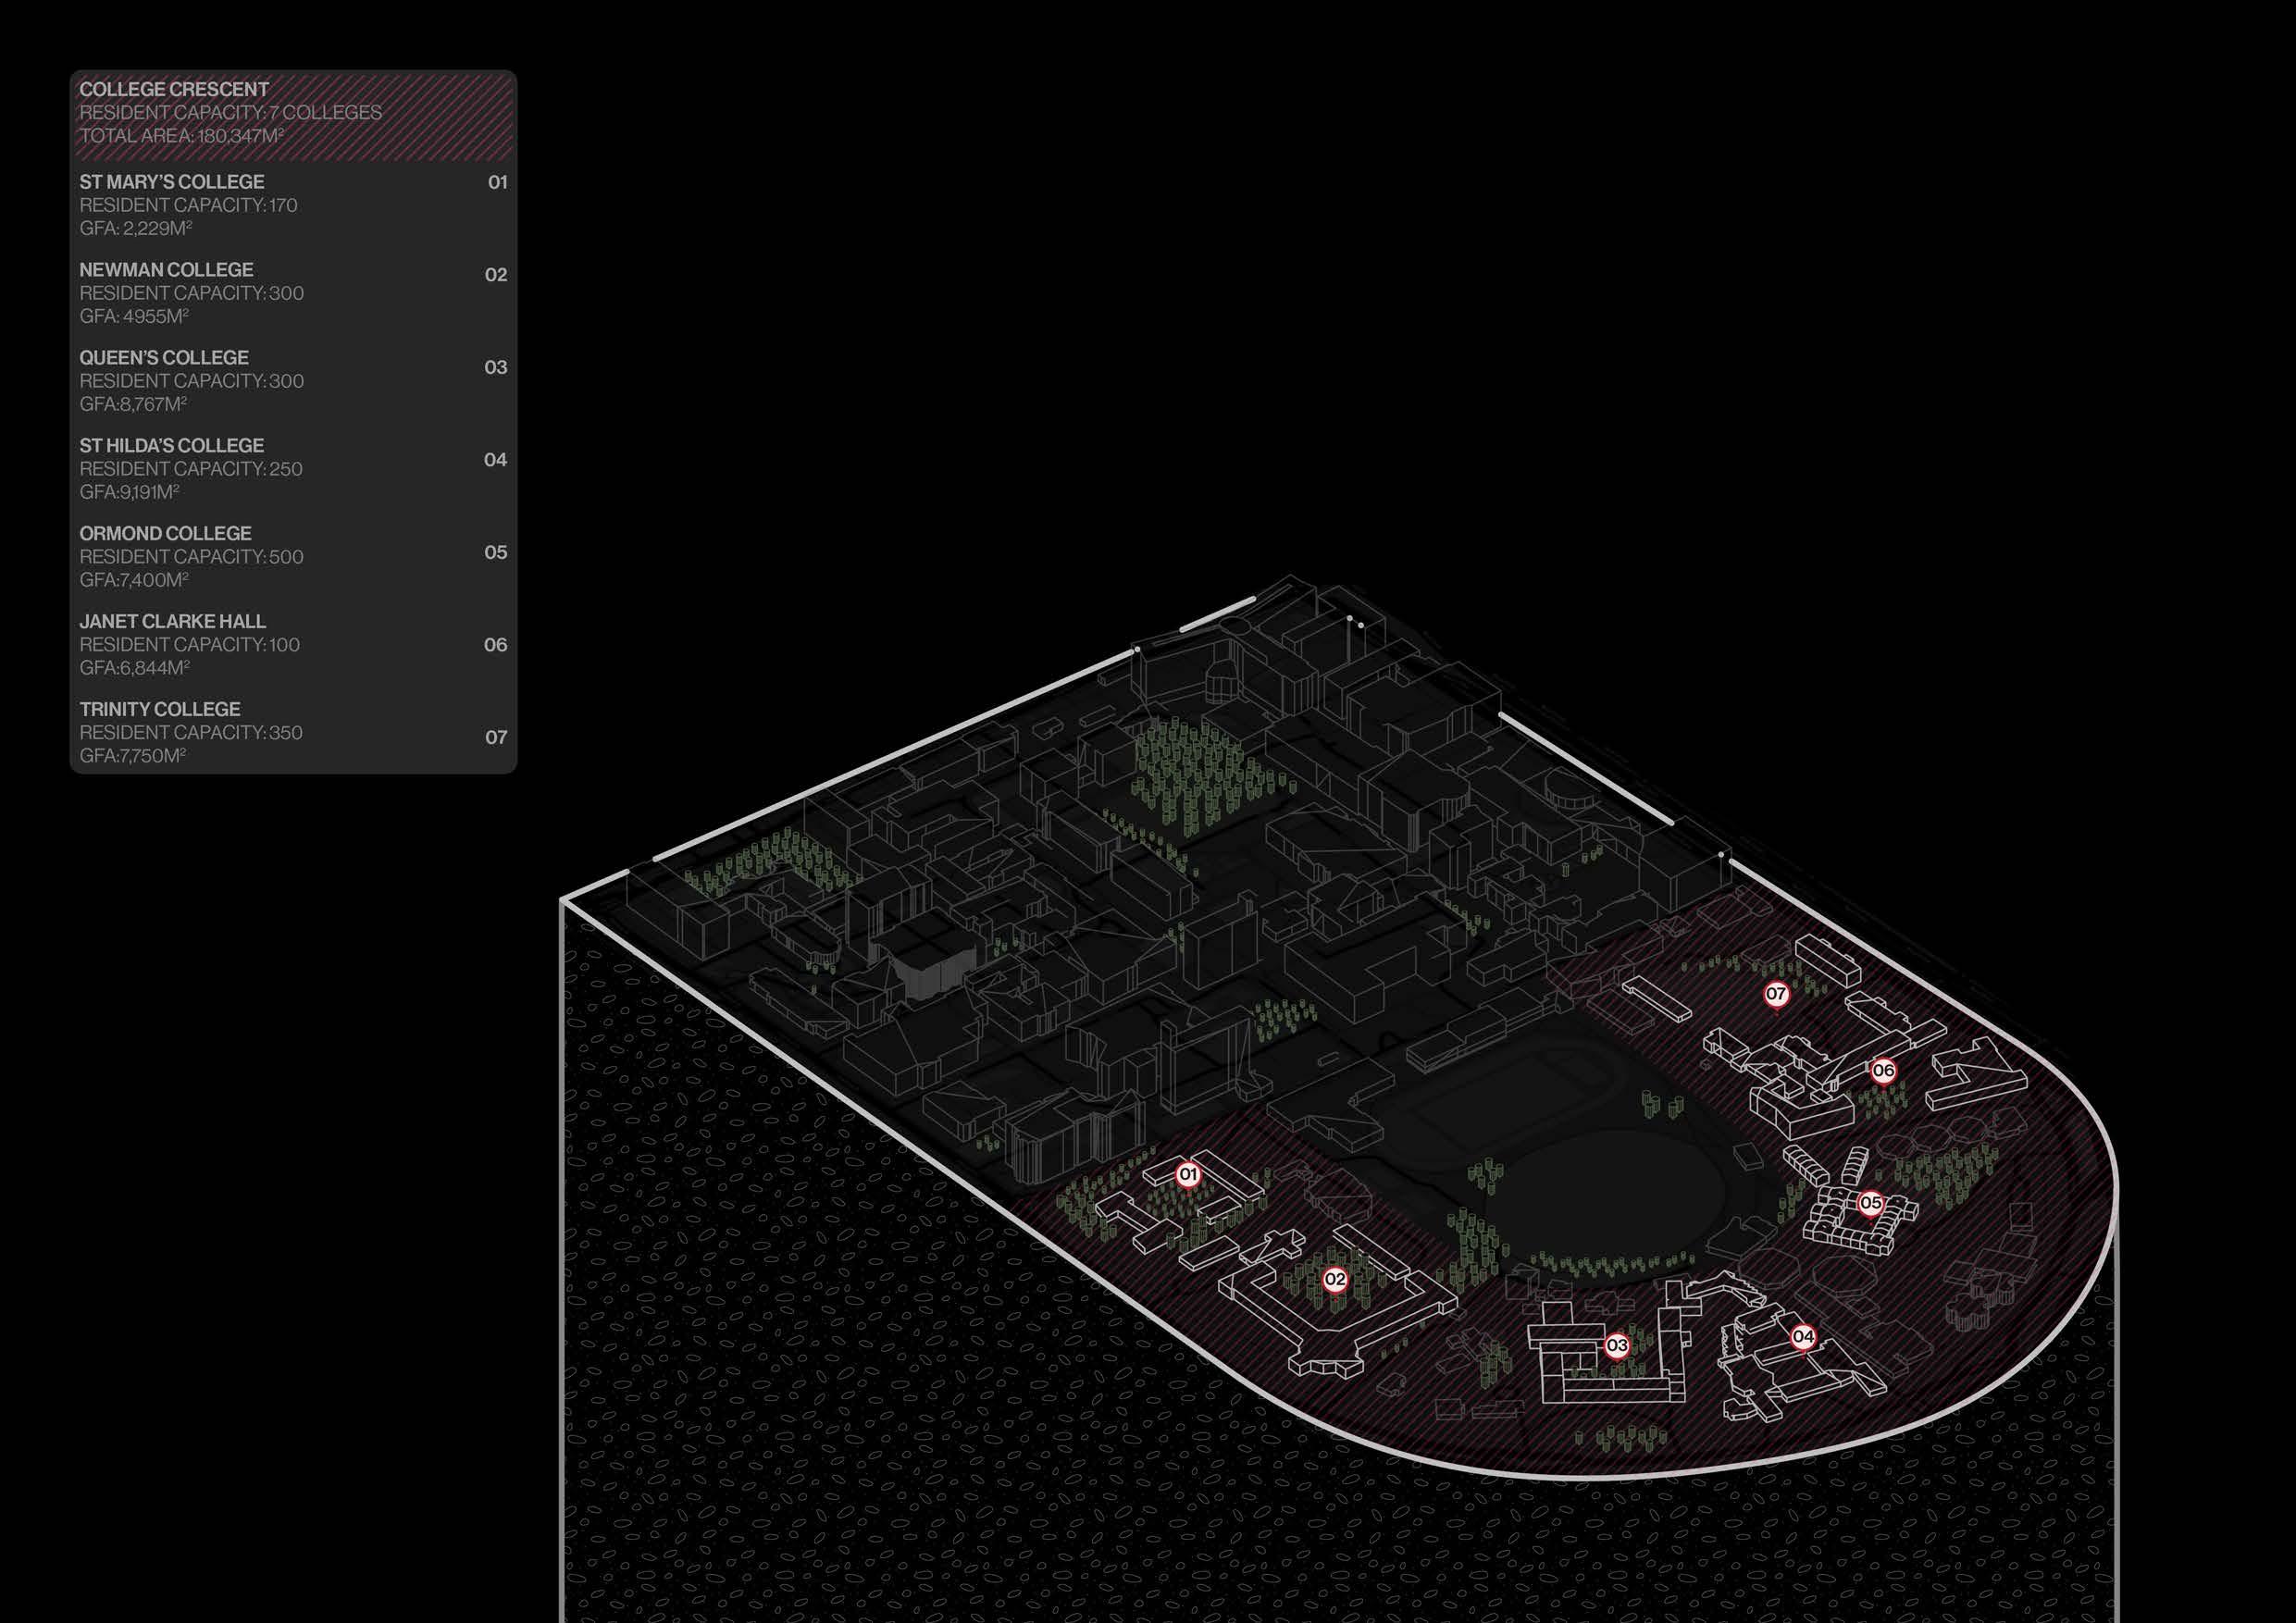Click legend number 07 beside Trinity College

(496, 738)
